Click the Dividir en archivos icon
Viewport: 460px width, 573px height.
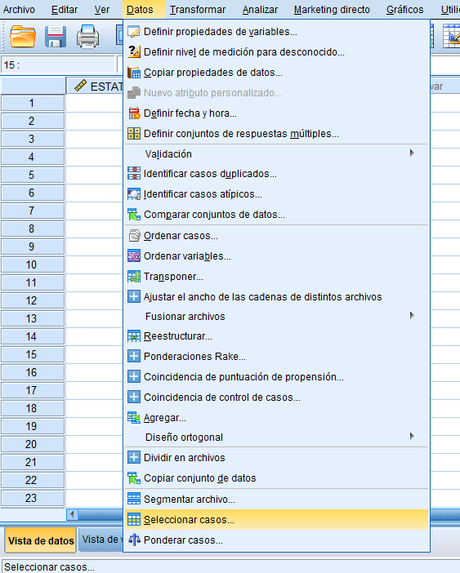pos(134,458)
